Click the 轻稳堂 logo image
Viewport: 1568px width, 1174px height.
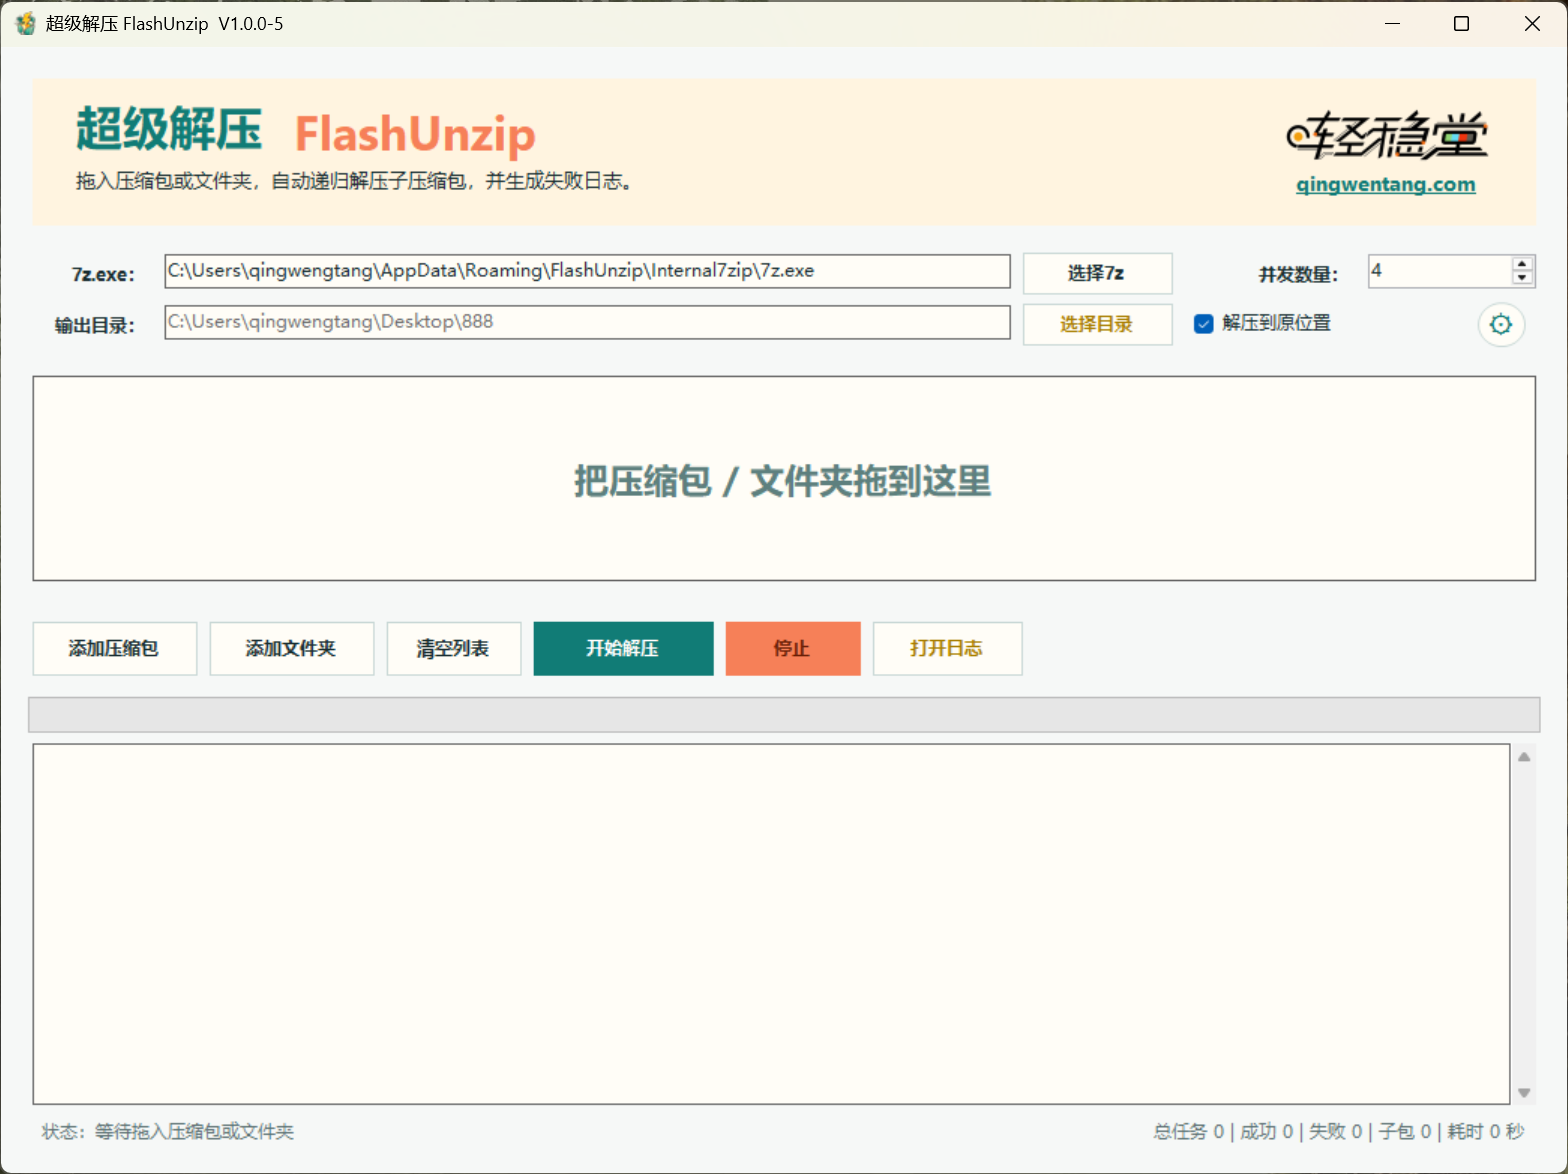coord(1387,136)
